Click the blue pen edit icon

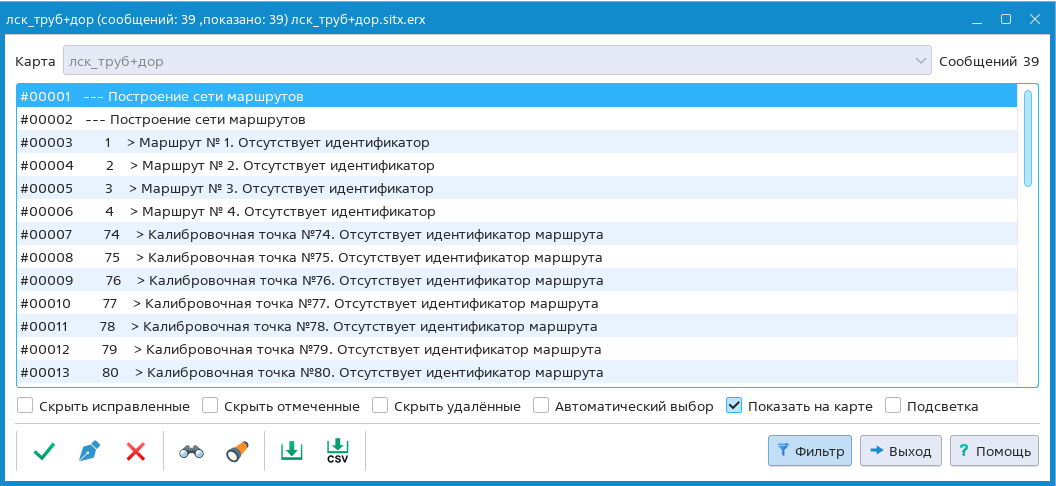90,451
